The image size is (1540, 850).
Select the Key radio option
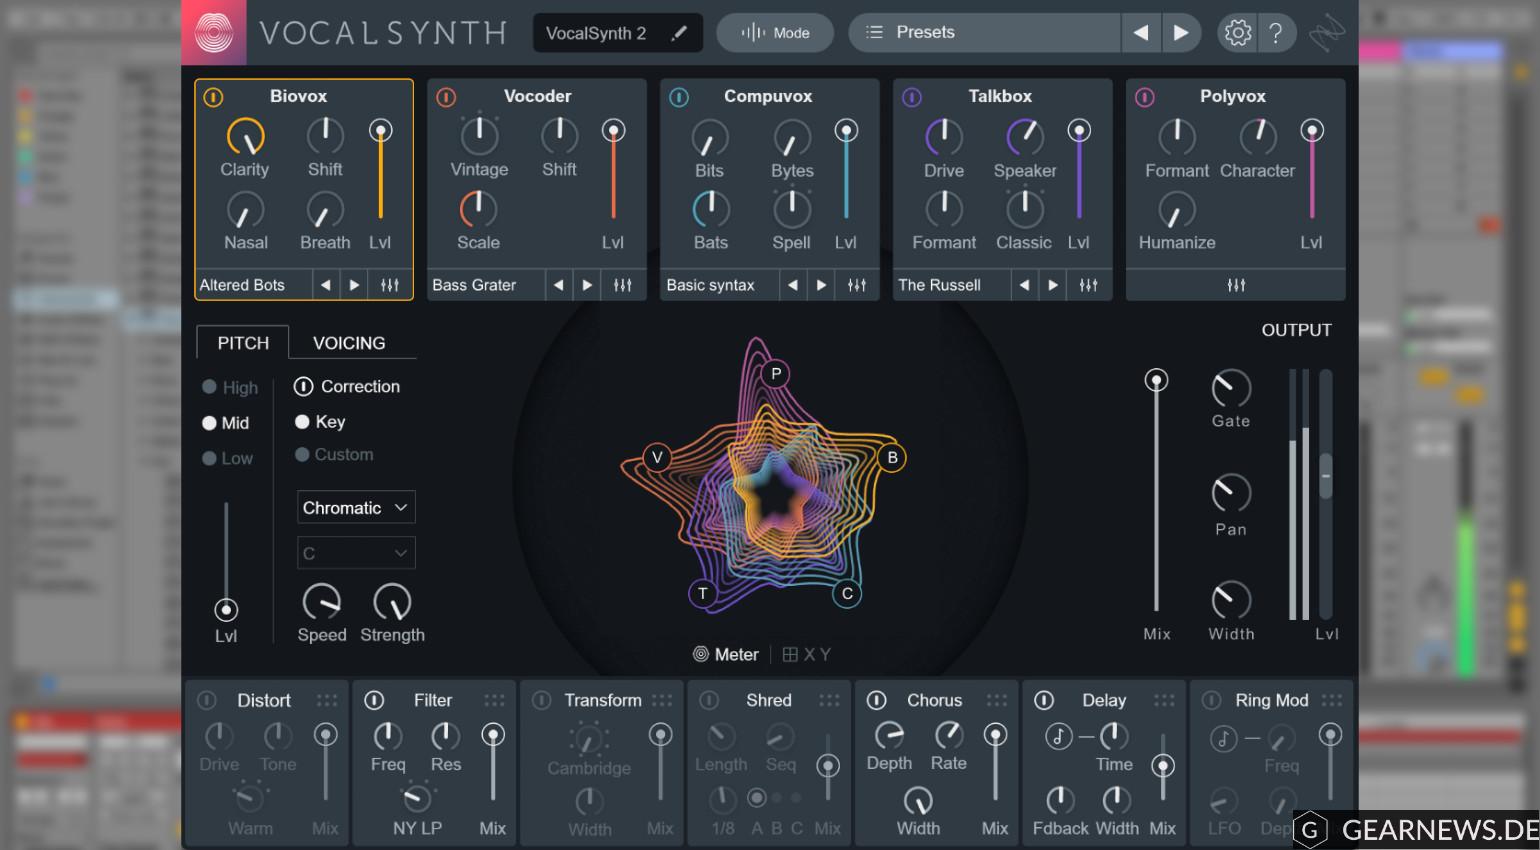[x=302, y=422]
